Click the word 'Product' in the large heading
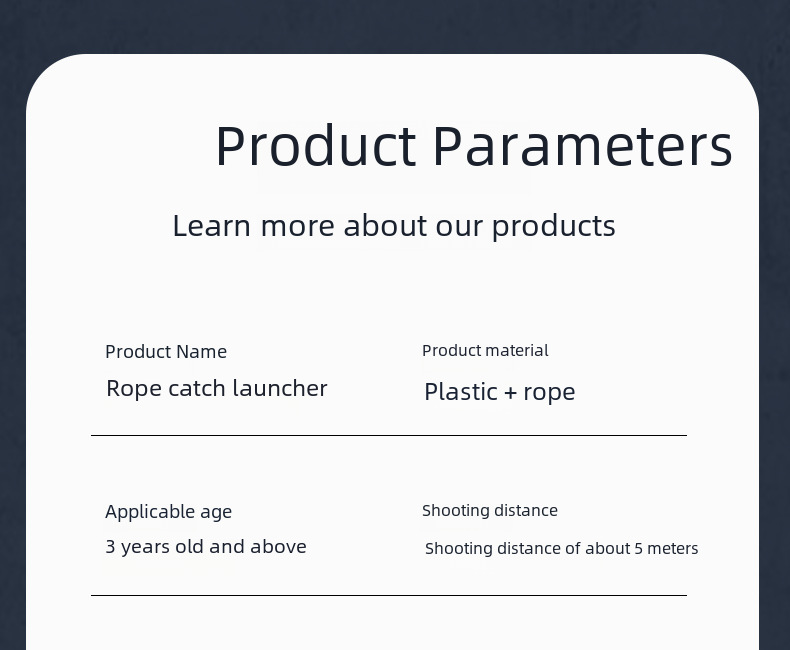The width and height of the screenshot is (790, 650). 315,146
